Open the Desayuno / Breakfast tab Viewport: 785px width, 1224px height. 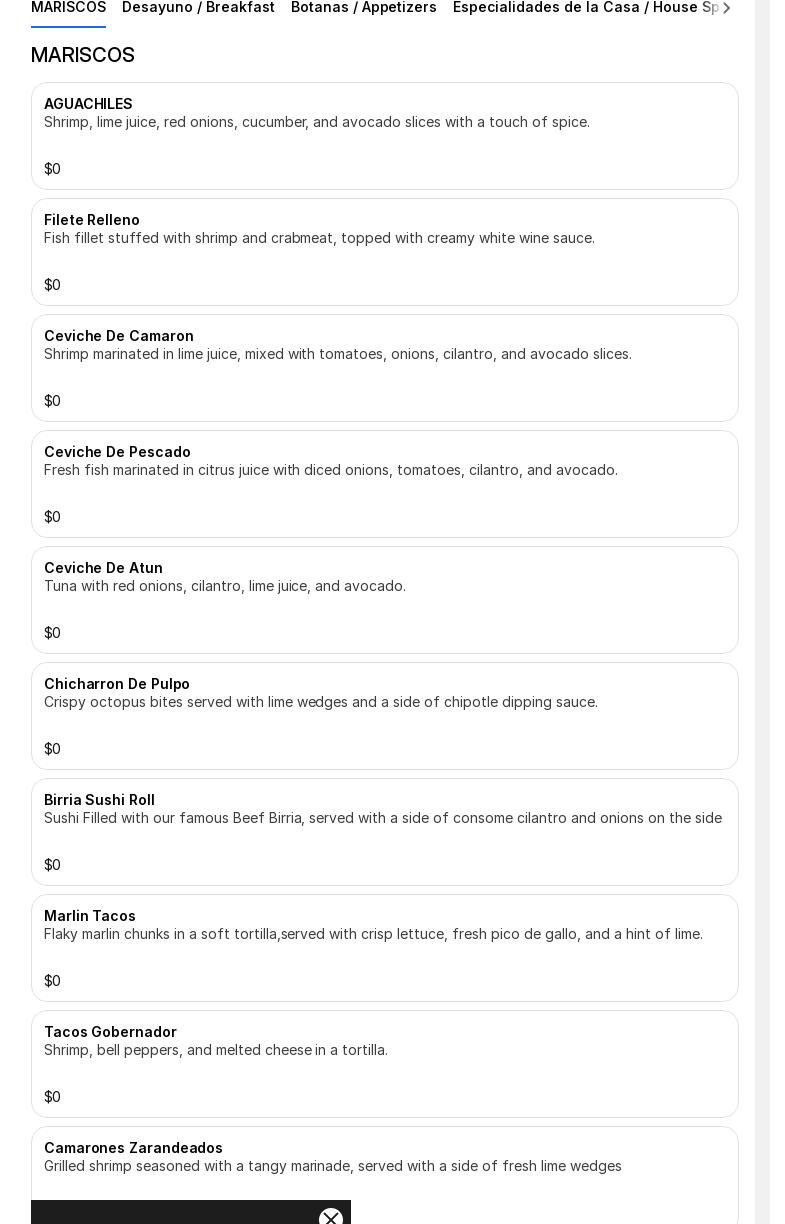pos(198,8)
